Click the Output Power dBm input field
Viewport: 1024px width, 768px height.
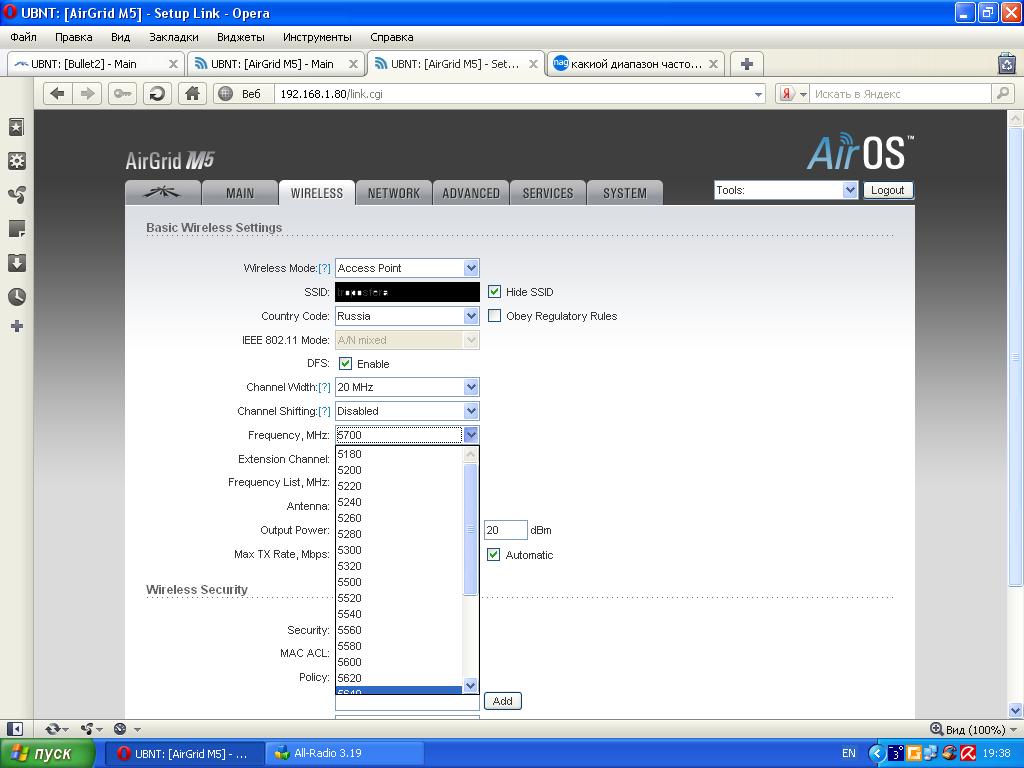tap(505, 530)
